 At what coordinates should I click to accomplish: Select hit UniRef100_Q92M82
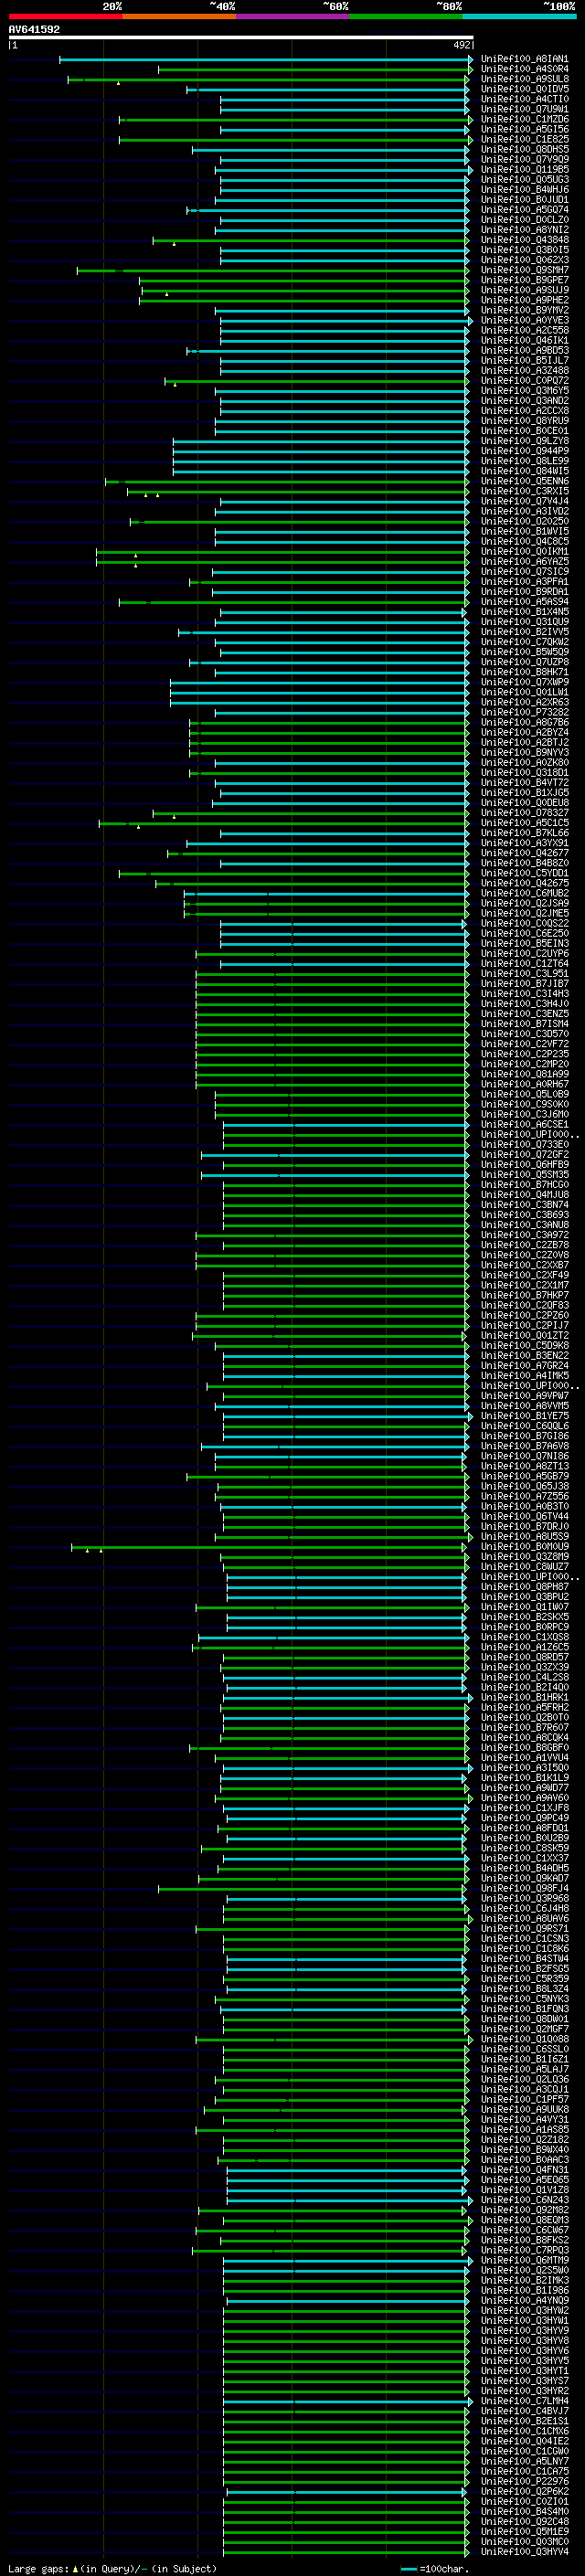[x=524, y=2211]
